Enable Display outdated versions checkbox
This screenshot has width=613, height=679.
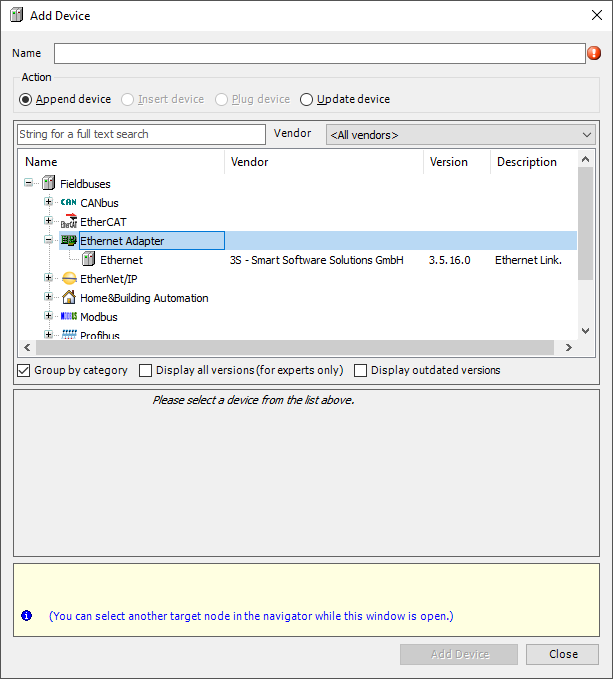(x=361, y=371)
